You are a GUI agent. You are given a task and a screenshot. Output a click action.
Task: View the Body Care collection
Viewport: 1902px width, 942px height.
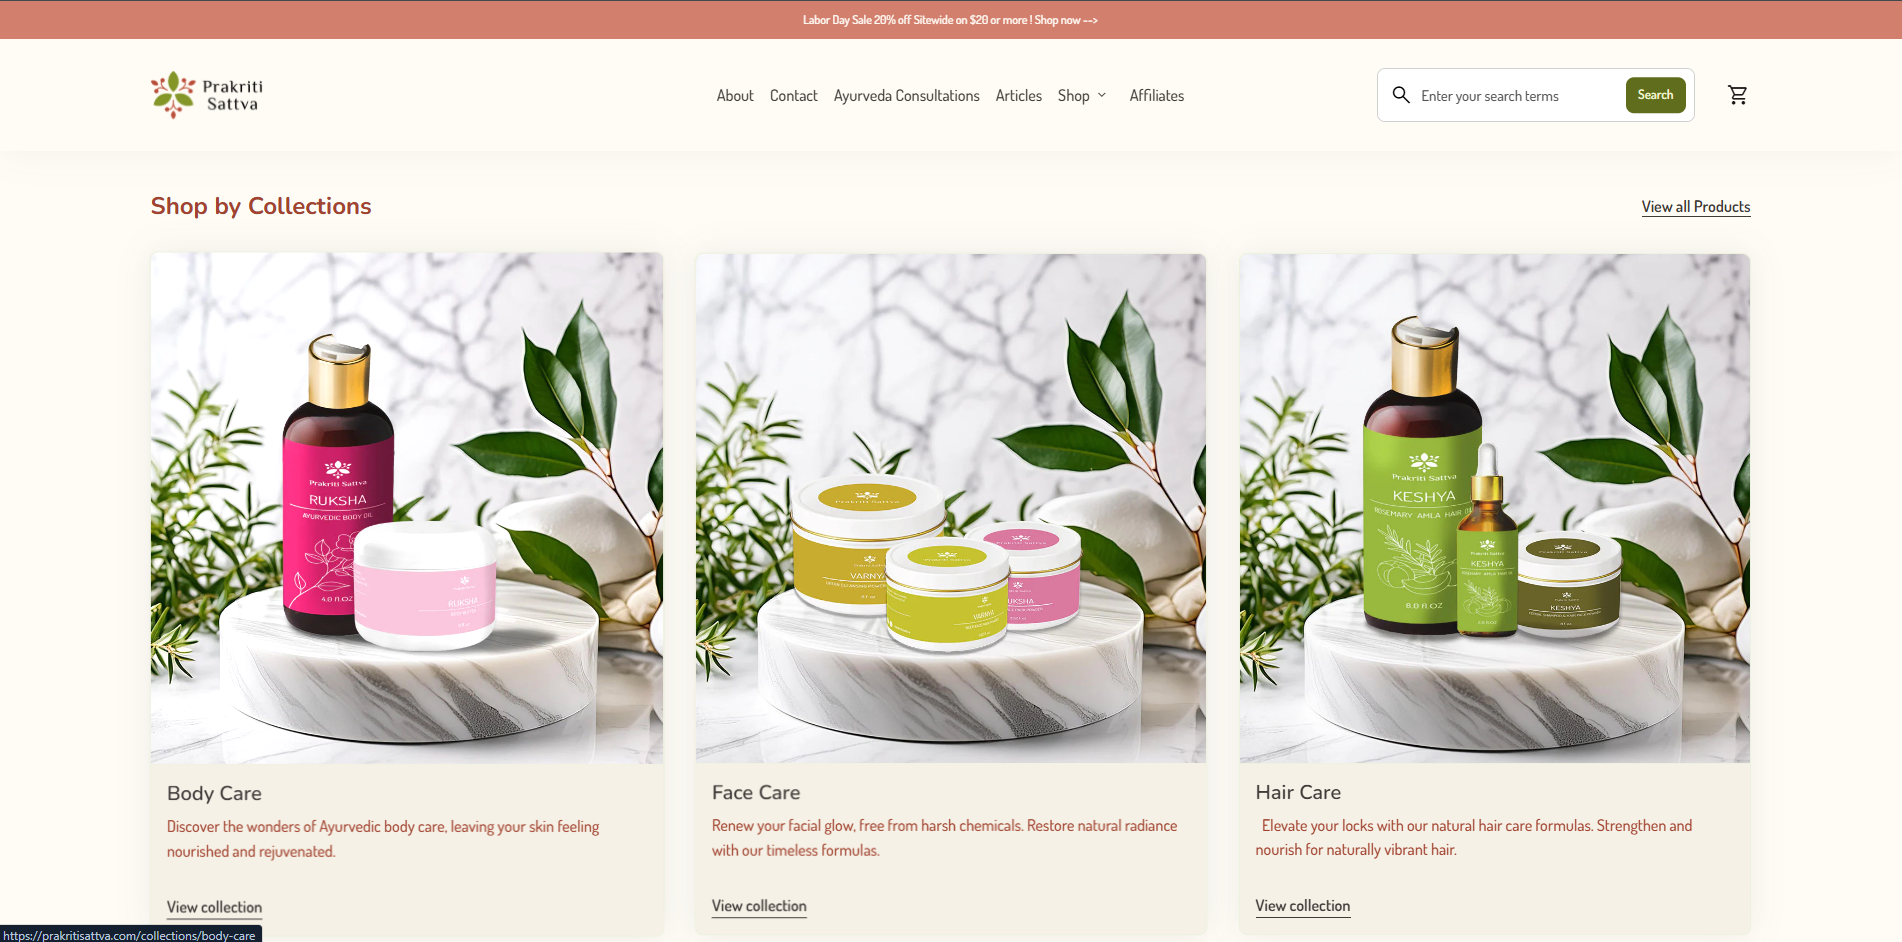coord(213,907)
